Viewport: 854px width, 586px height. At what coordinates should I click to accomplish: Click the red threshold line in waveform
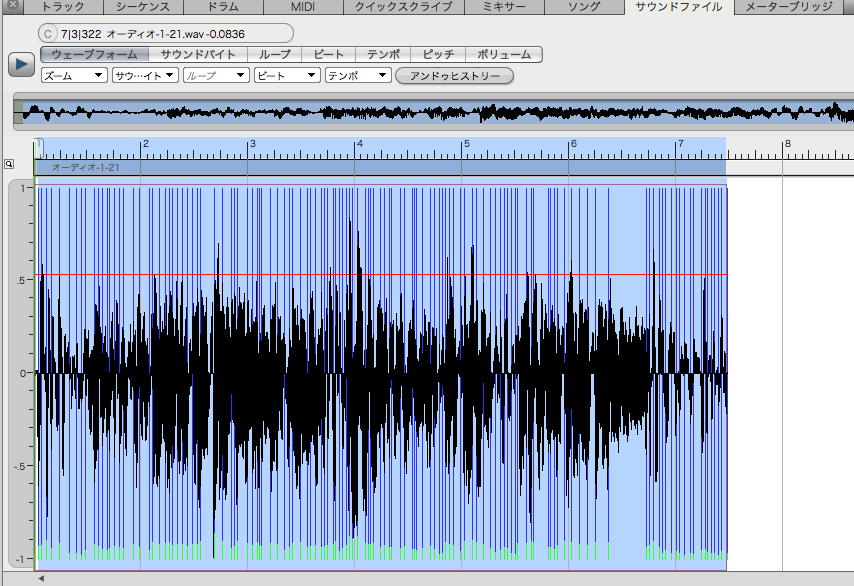(381, 274)
